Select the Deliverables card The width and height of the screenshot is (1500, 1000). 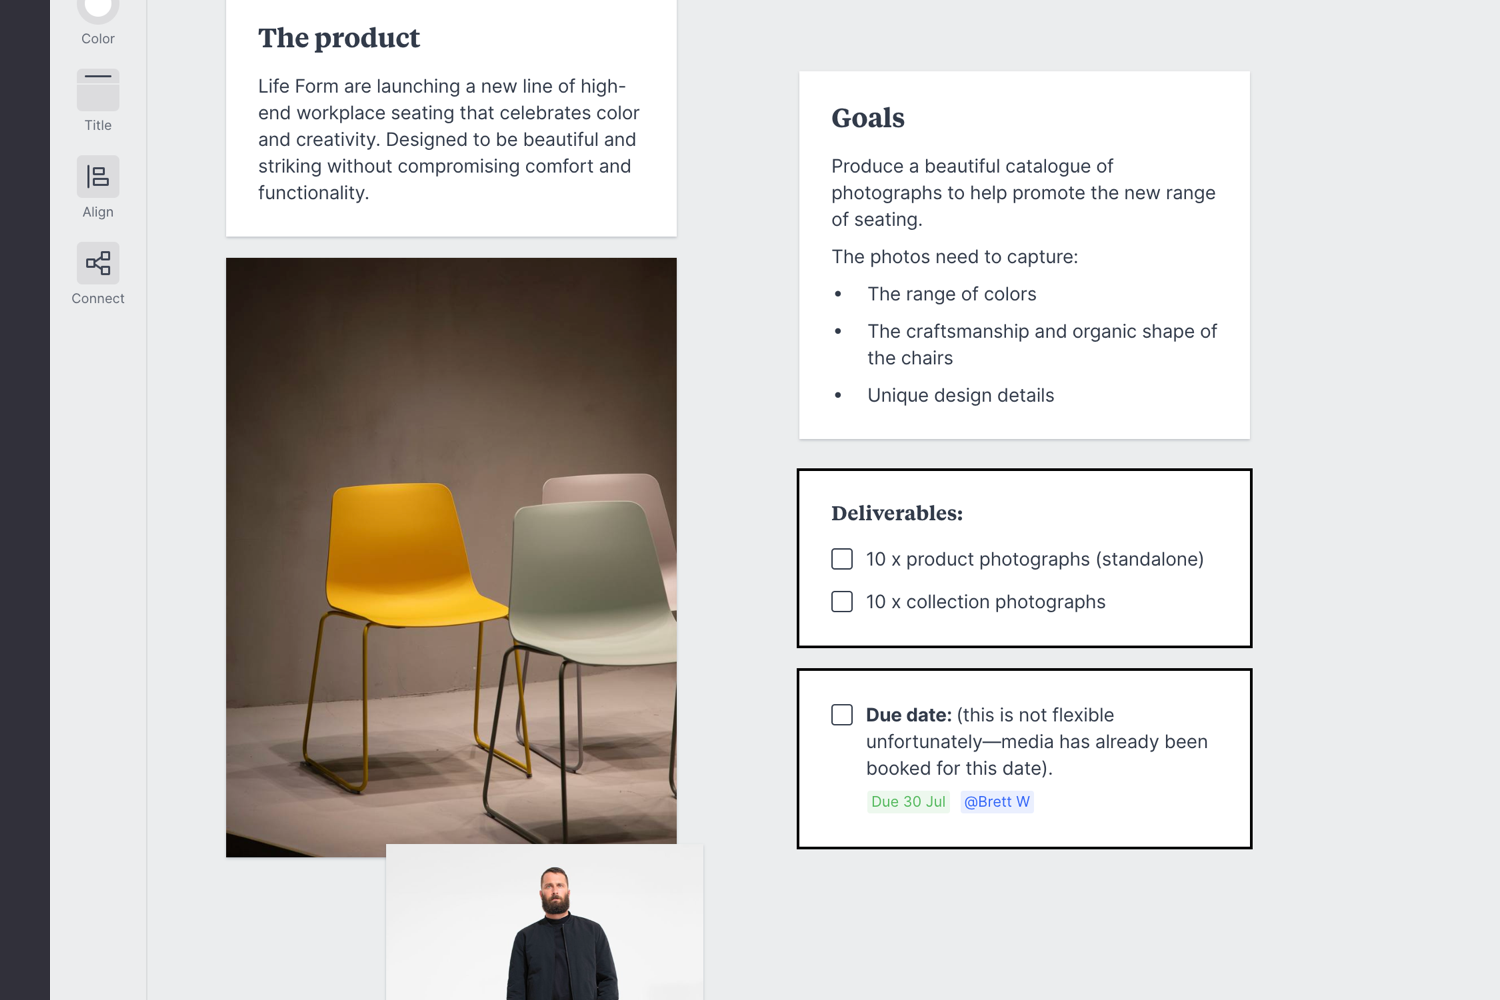click(1023, 558)
